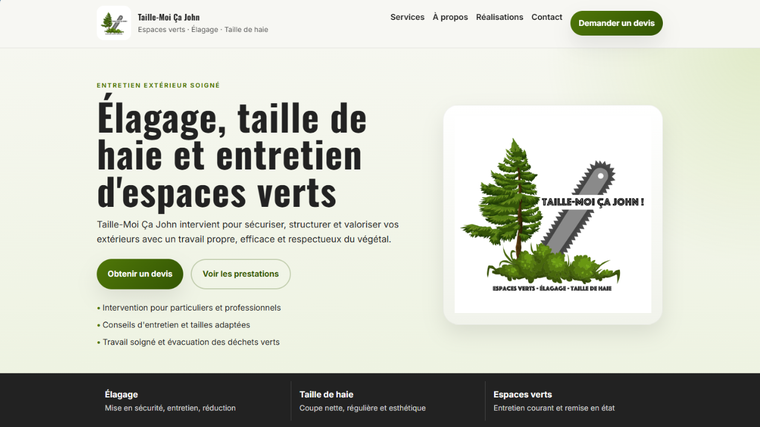Click 'Intervention pour particuliers et professionnels' bullet
This screenshot has height=427, width=760.
tap(191, 308)
